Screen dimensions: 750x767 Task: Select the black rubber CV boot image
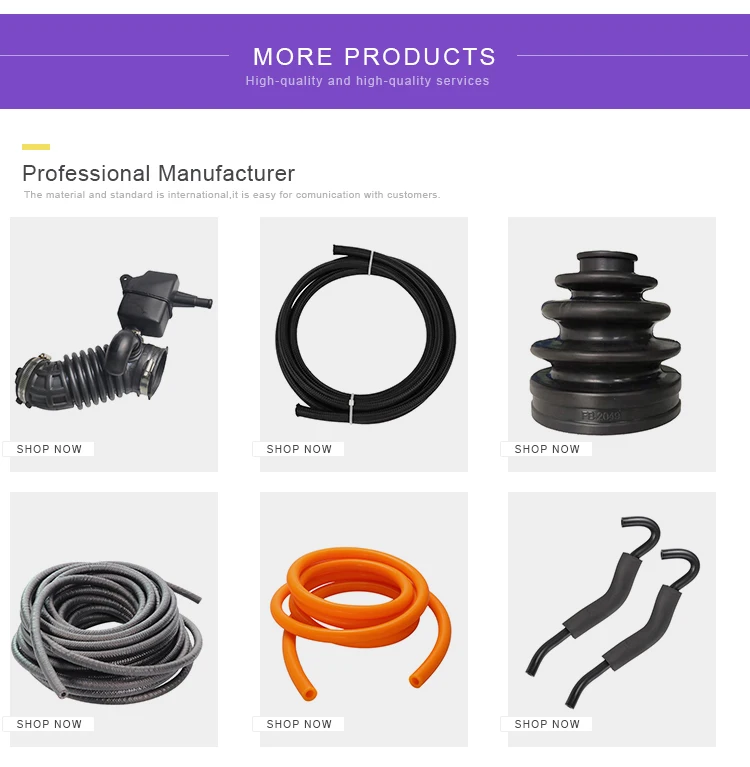click(606, 342)
